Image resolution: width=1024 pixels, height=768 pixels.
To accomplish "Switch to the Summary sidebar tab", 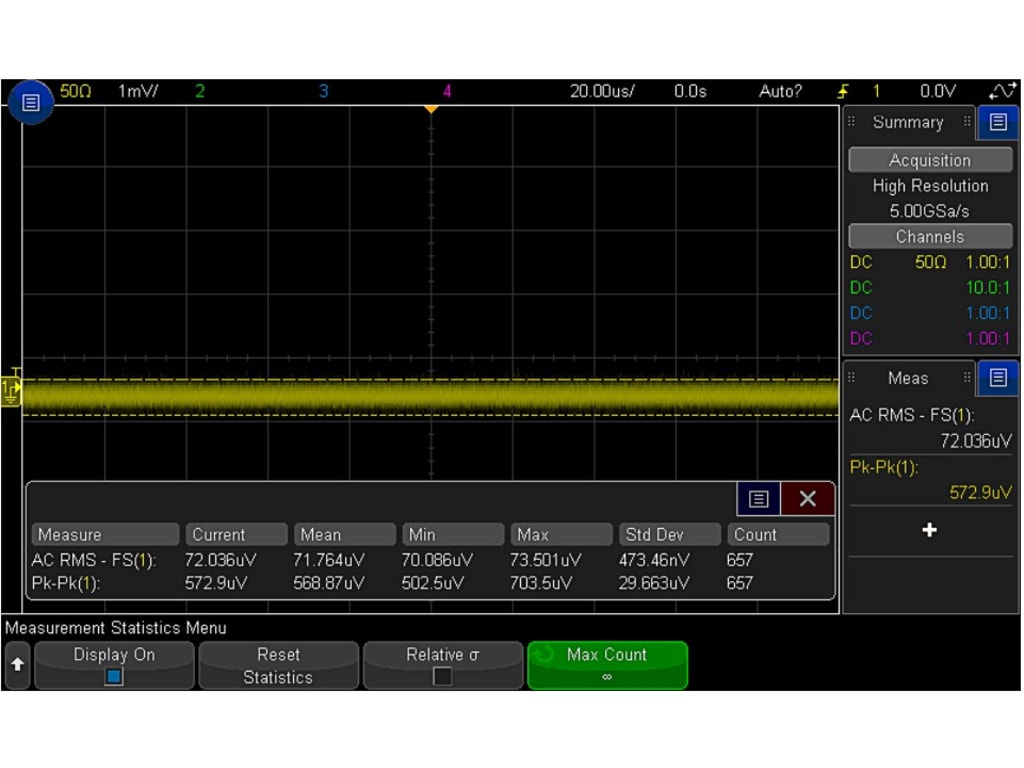I will click(x=908, y=122).
